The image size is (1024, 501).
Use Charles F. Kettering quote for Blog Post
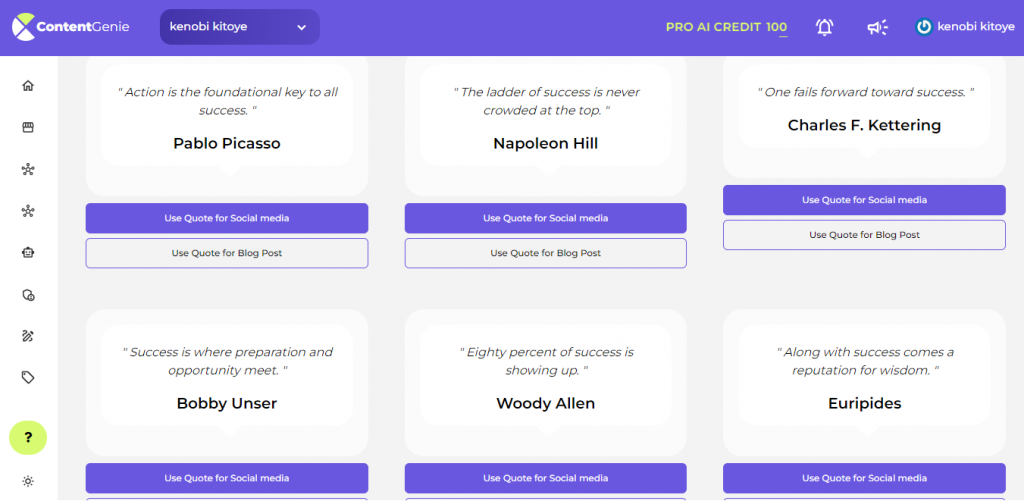pos(864,234)
